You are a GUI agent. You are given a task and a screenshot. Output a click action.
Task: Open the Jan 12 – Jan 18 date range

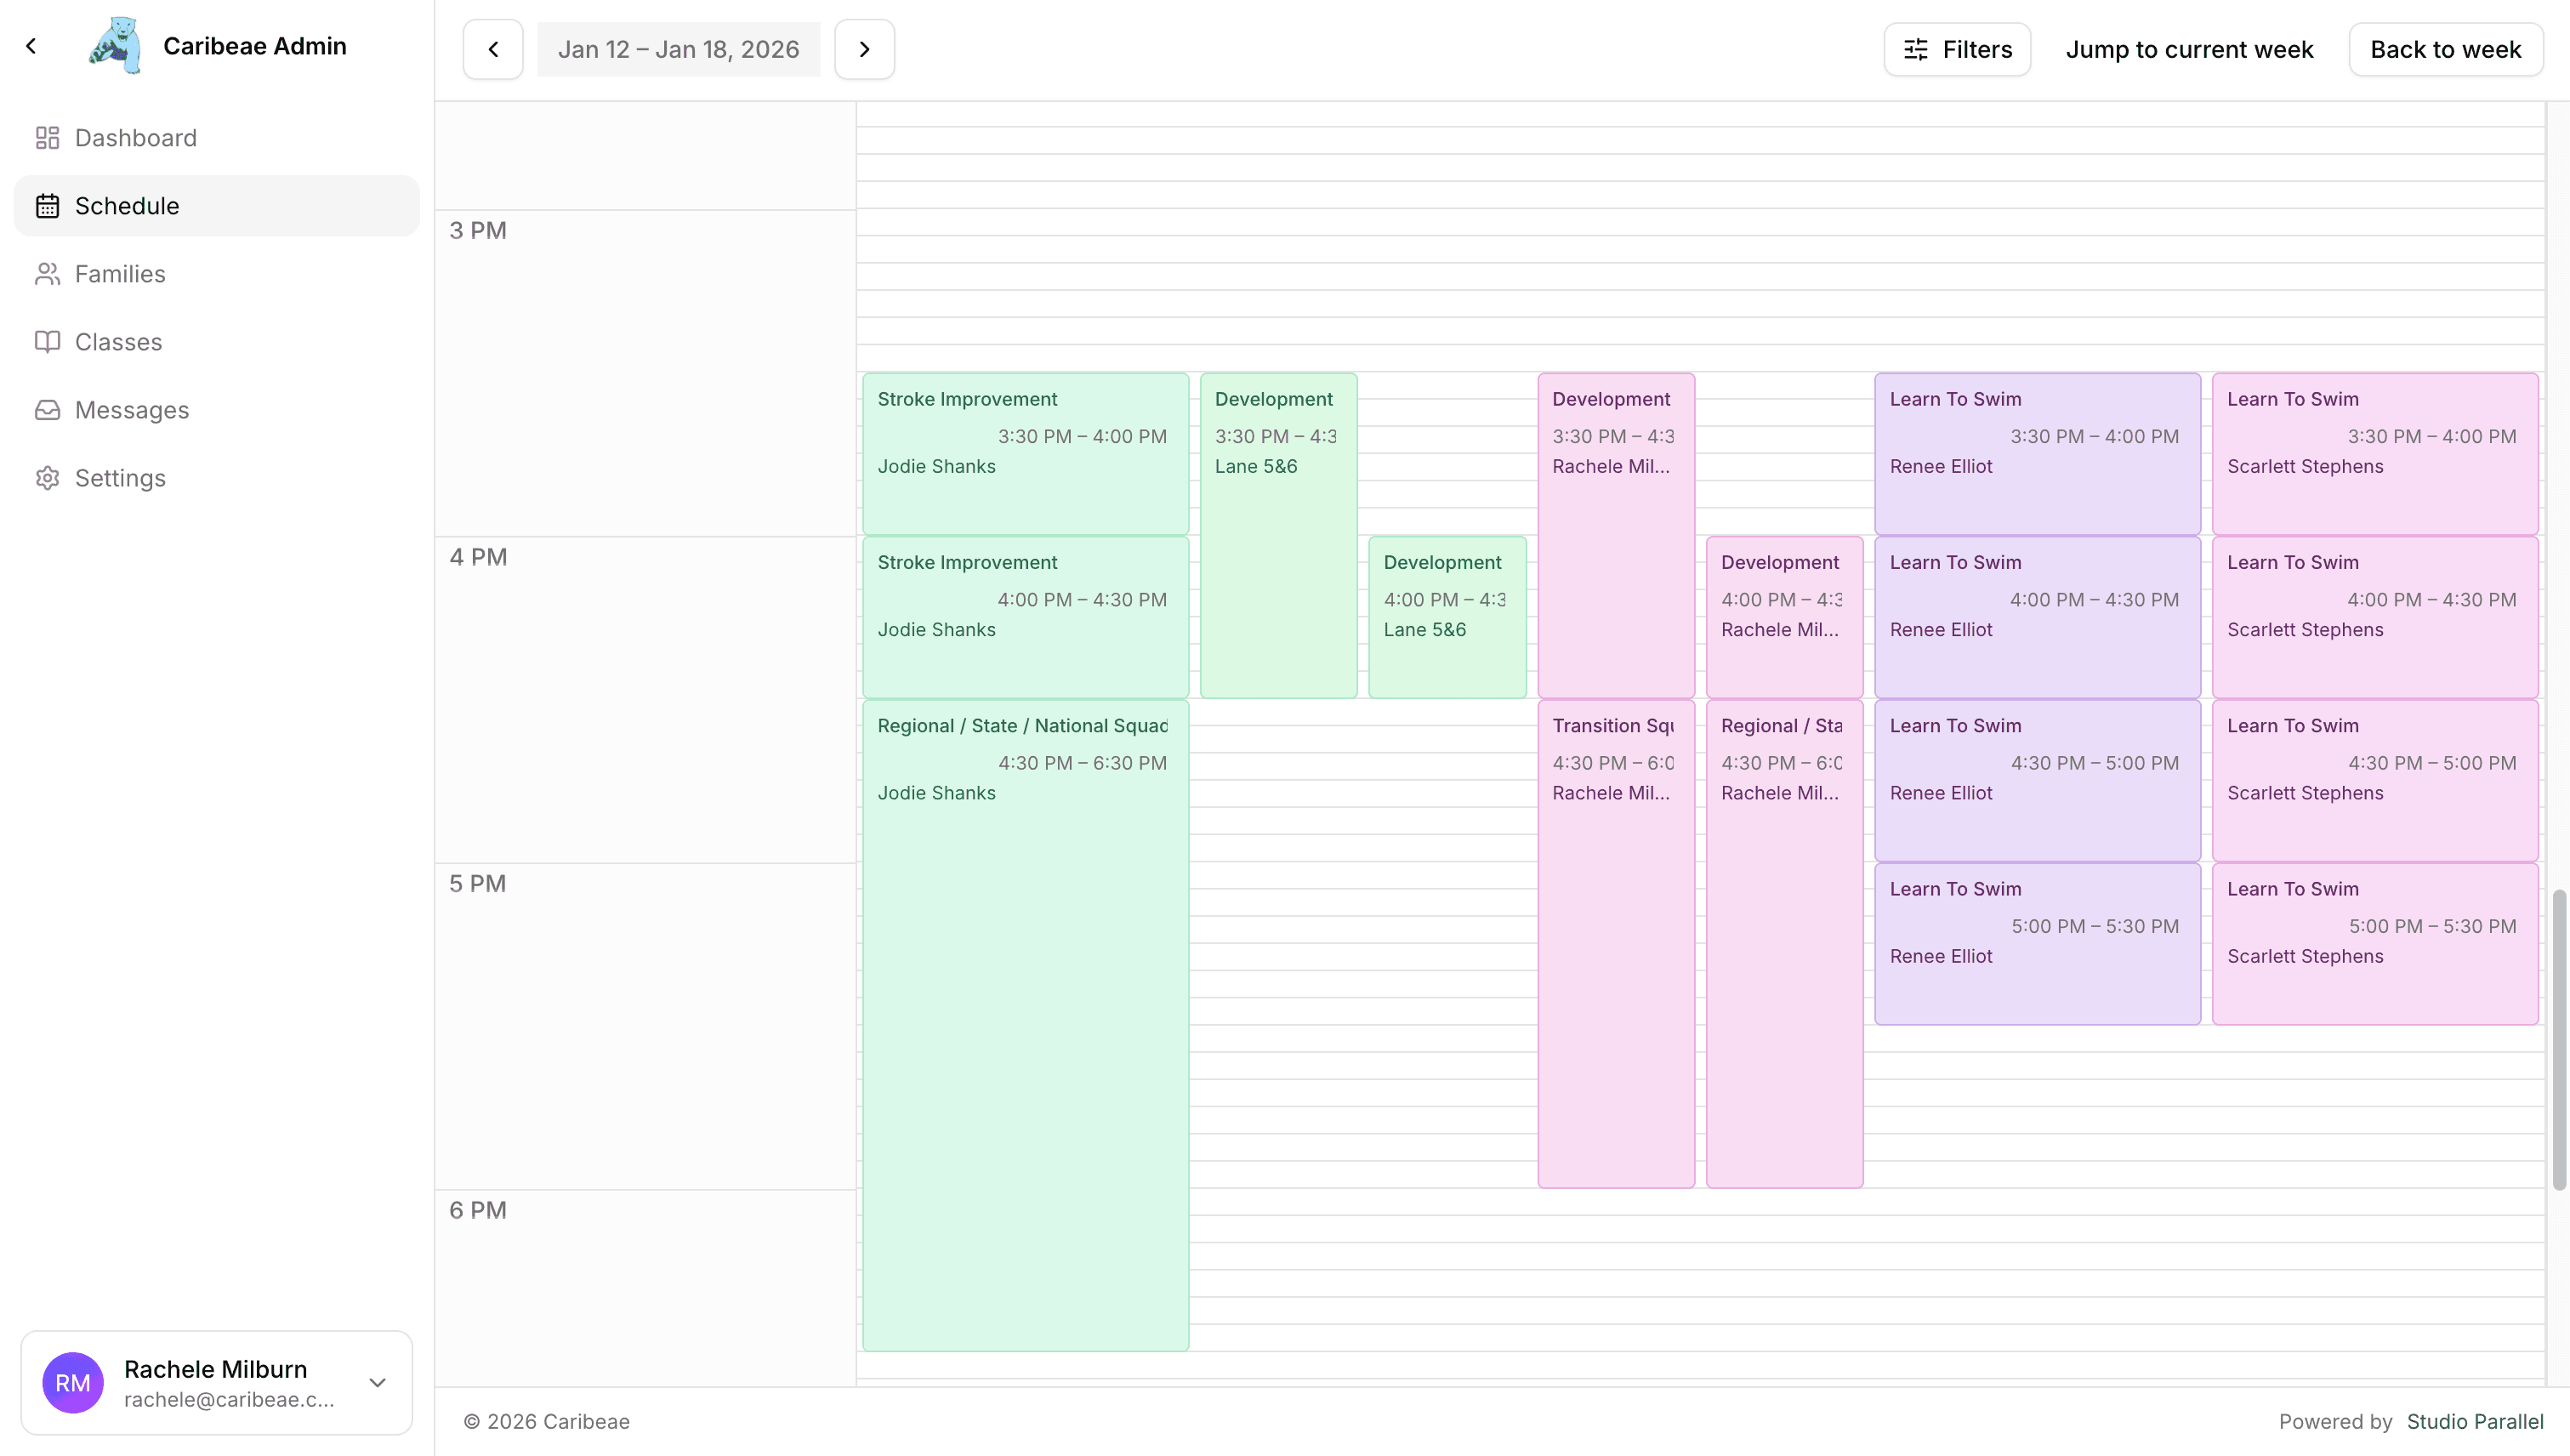[679, 48]
